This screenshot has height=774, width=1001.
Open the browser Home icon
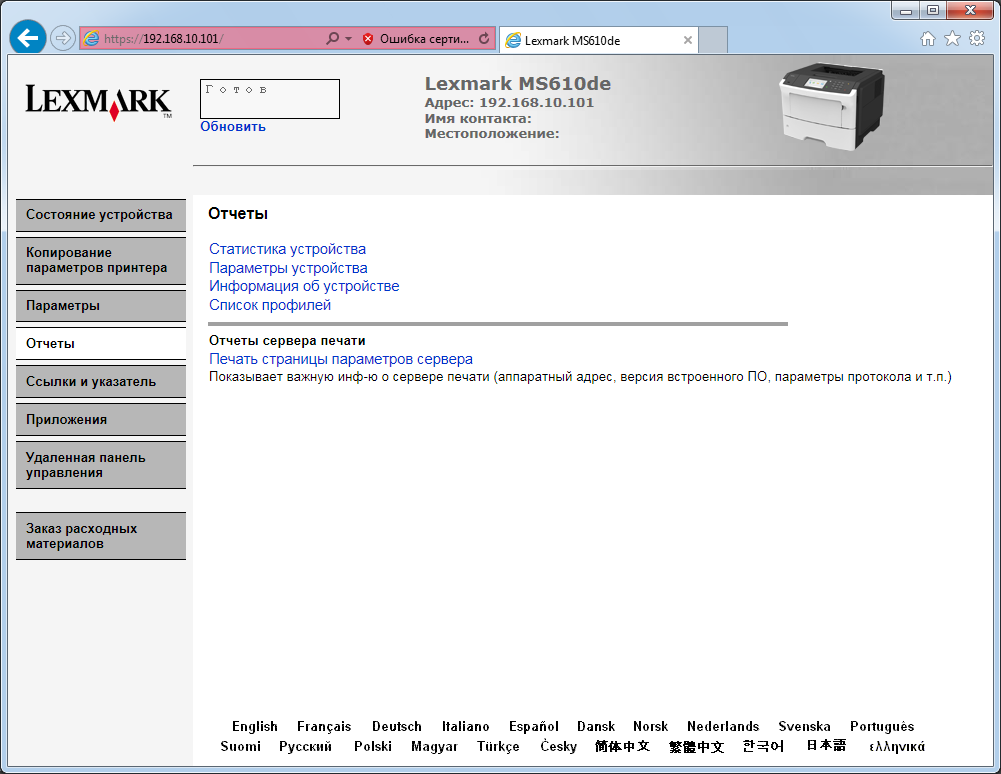click(x=928, y=38)
